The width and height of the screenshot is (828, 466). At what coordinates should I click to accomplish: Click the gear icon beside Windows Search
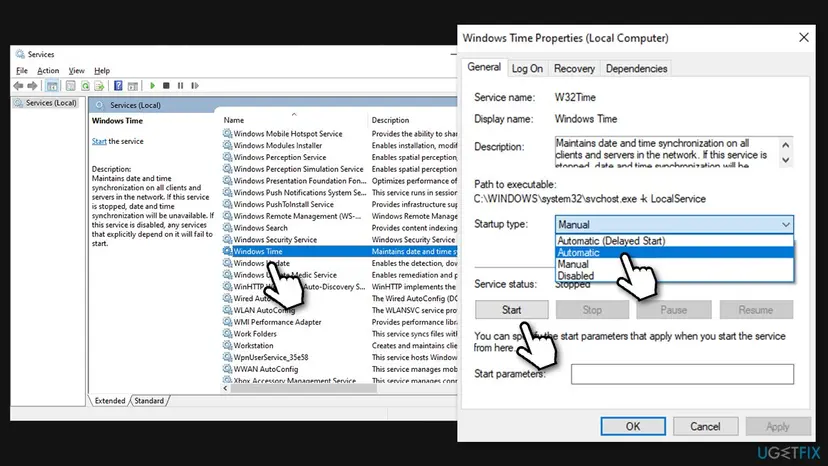coord(228,228)
